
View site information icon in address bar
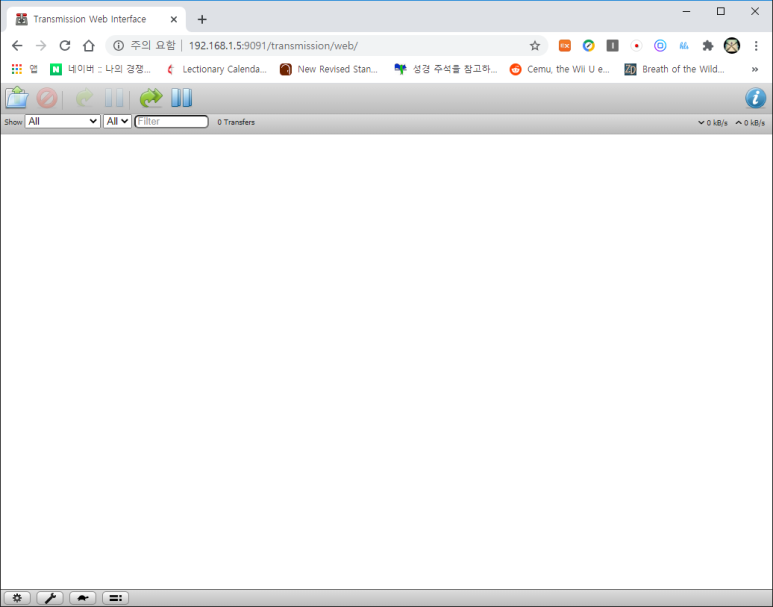coord(118,46)
